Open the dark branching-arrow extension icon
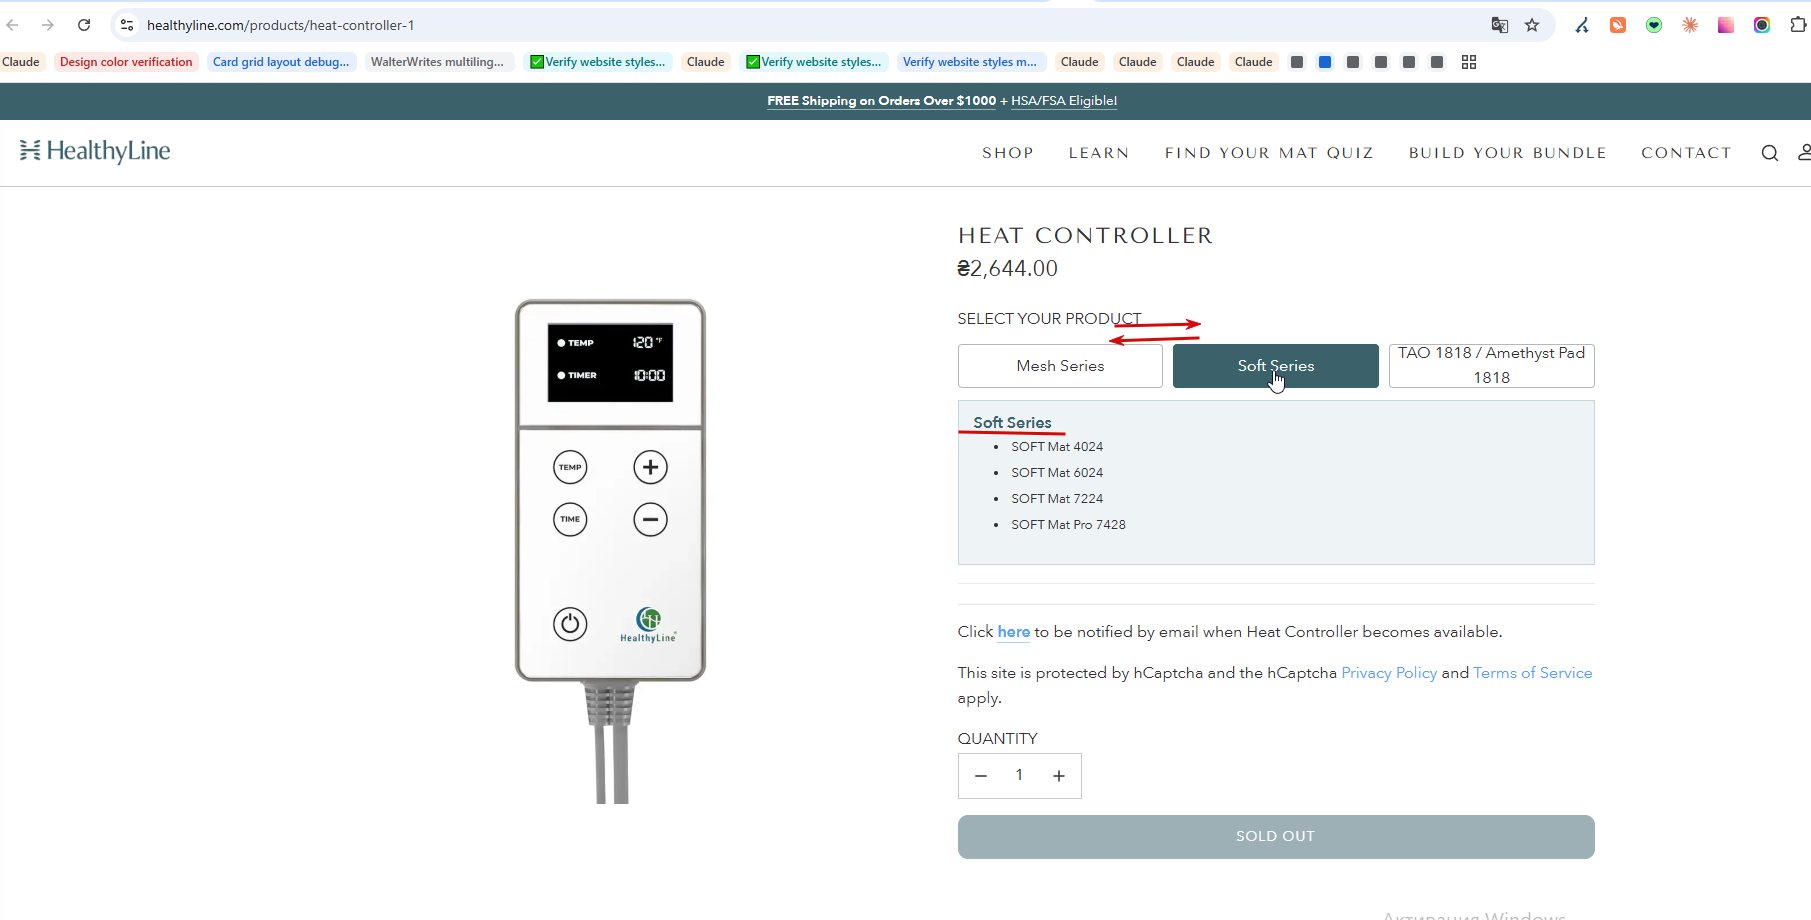The image size is (1811, 920). 1582,25
